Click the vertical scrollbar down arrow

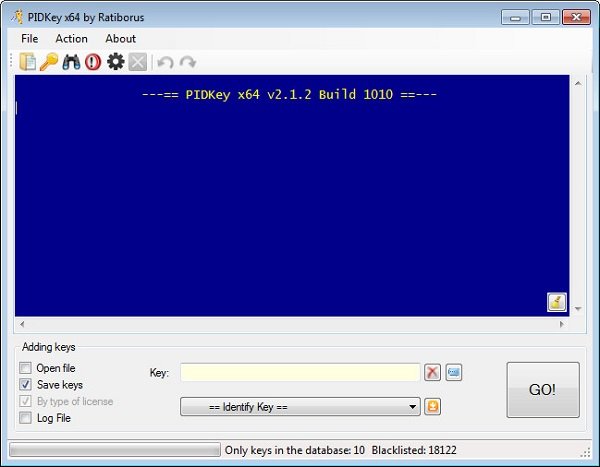(x=578, y=309)
